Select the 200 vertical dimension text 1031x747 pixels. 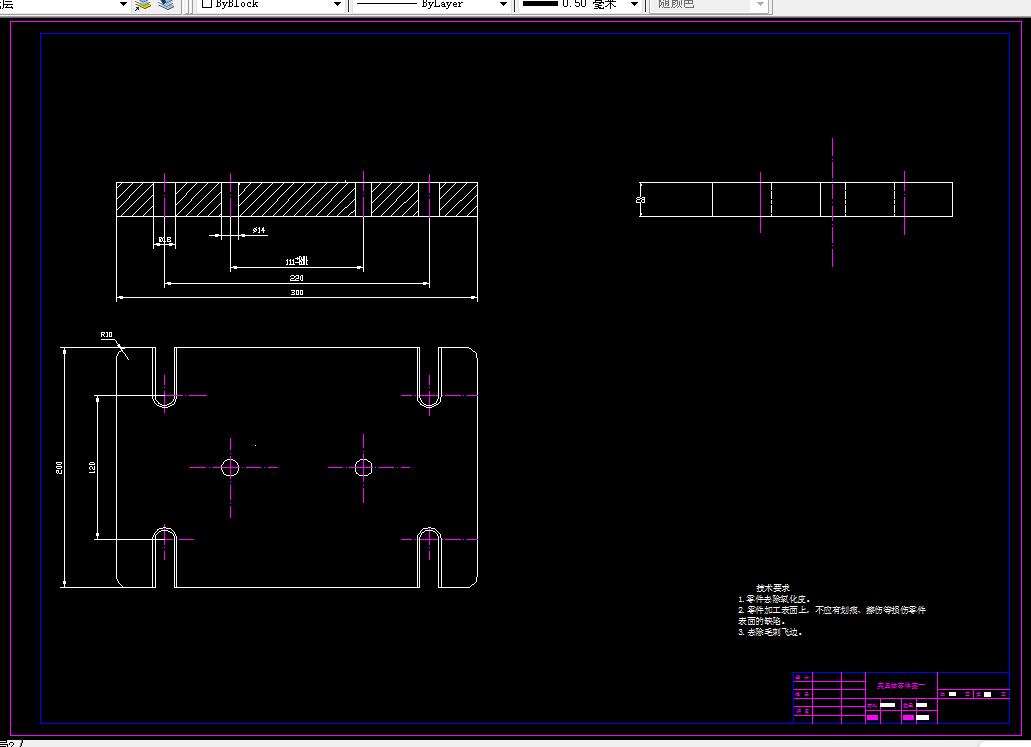(59, 468)
